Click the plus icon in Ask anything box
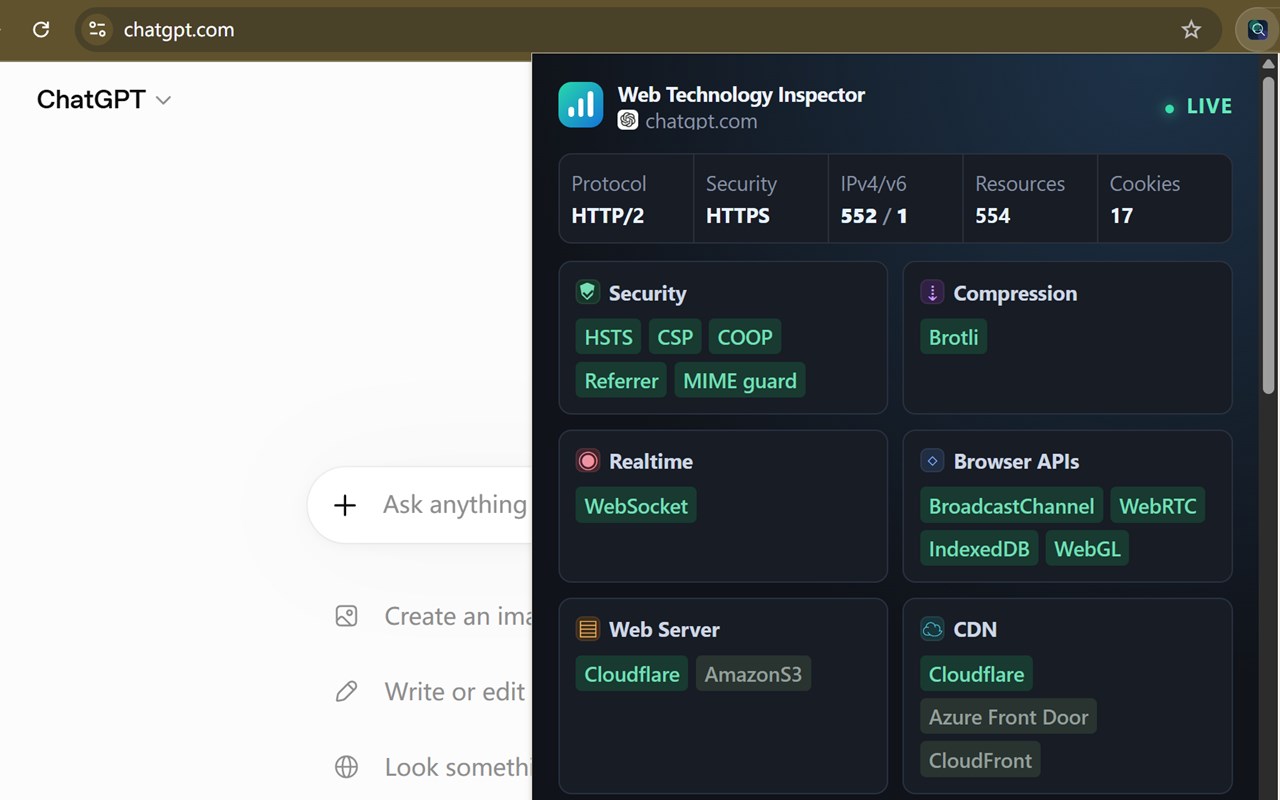 coord(345,505)
